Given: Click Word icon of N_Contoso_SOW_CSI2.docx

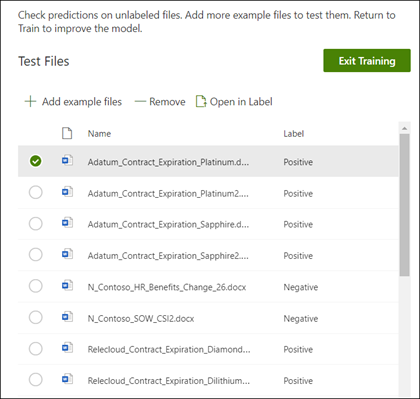Looking at the screenshot, I should click(67, 317).
